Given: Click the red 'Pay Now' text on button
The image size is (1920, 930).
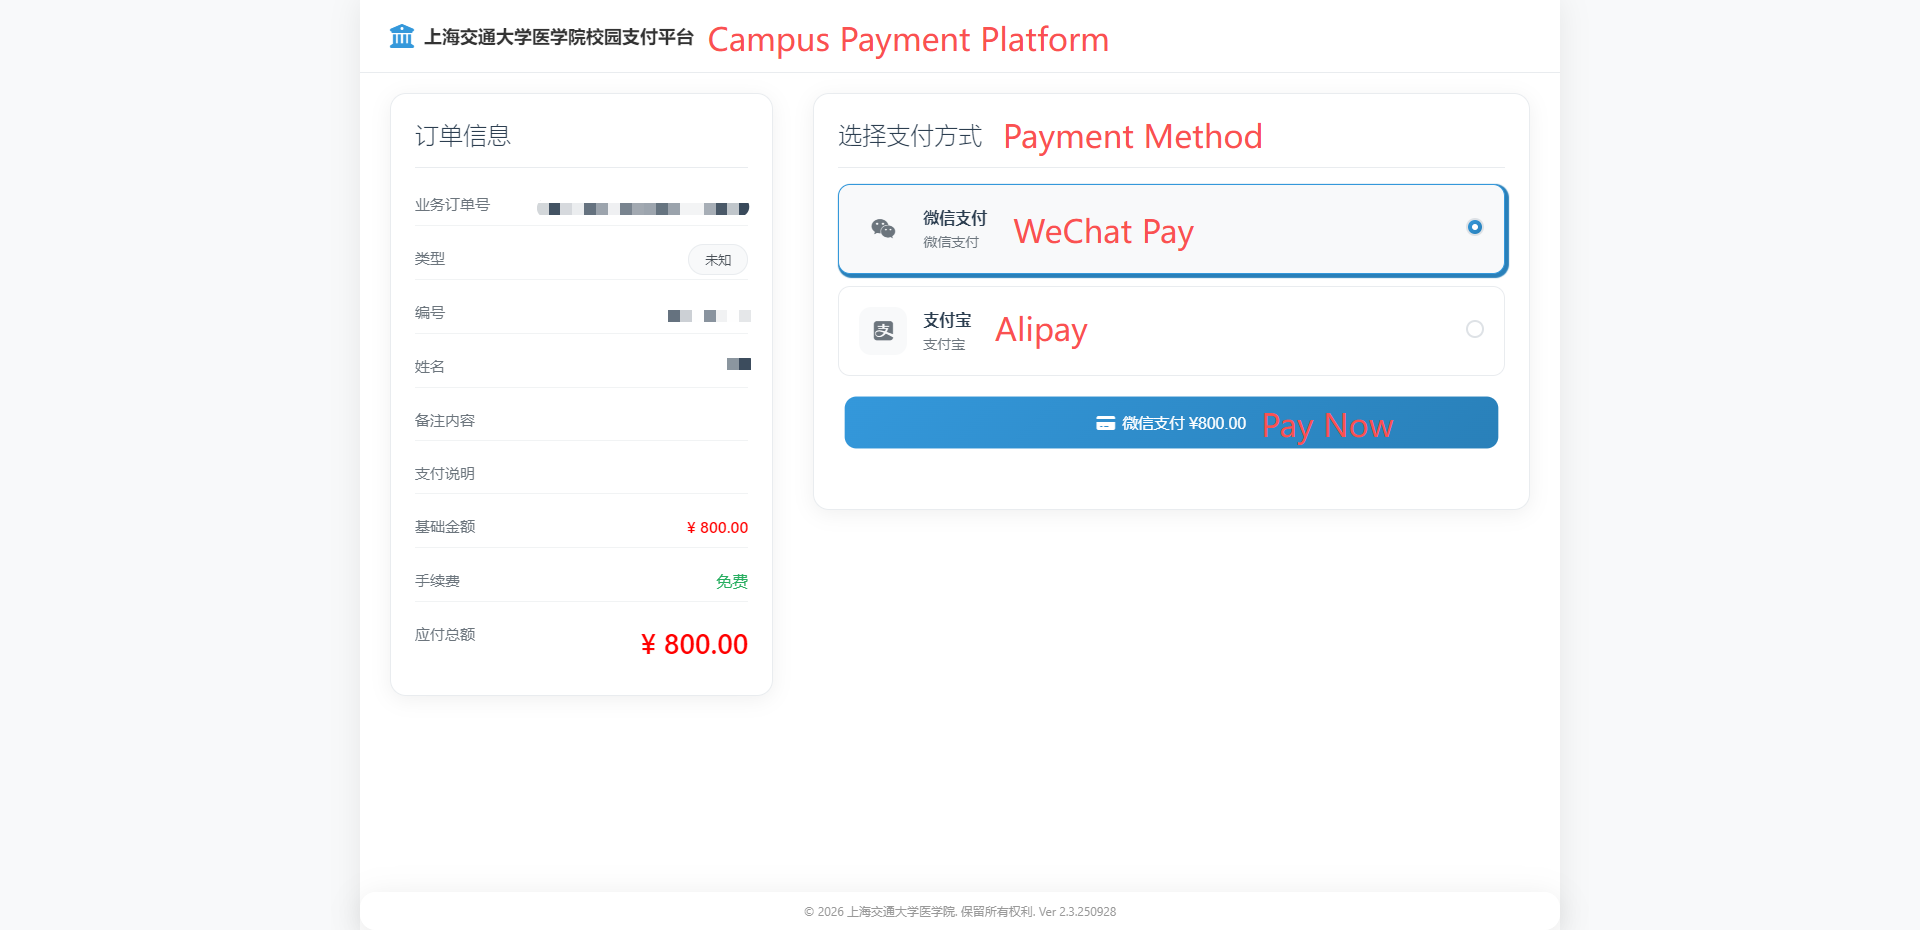Looking at the screenshot, I should click(x=1327, y=426).
